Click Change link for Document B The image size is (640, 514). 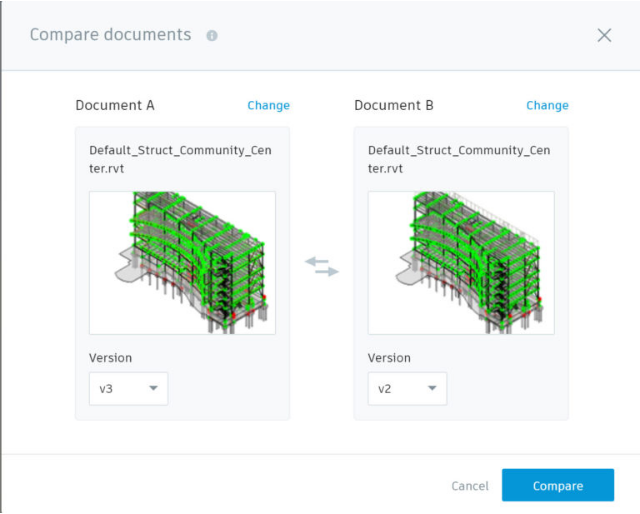click(x=547, y=105)
